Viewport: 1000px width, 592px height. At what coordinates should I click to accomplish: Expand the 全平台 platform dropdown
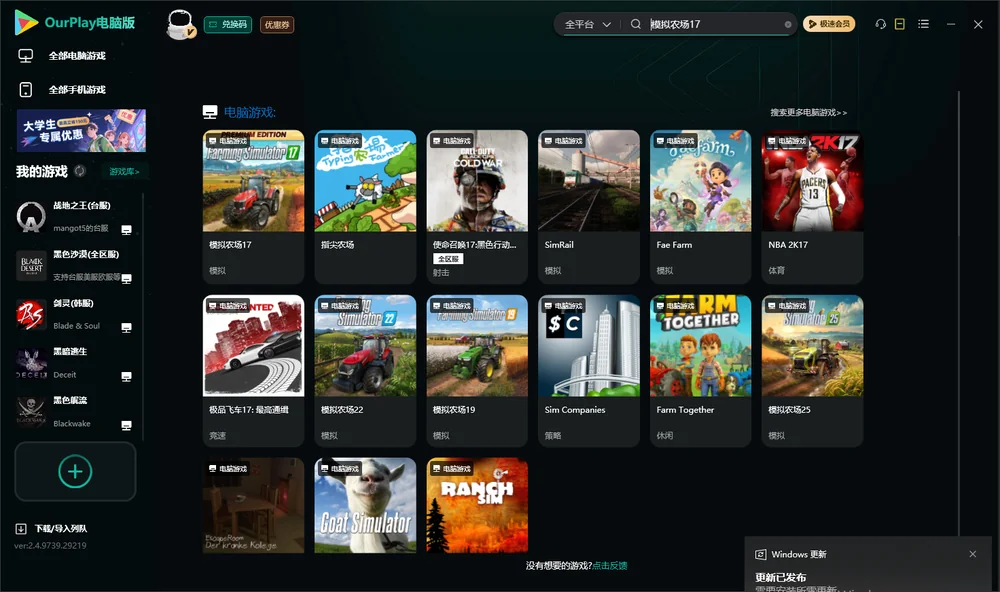[x=587, y=24]
